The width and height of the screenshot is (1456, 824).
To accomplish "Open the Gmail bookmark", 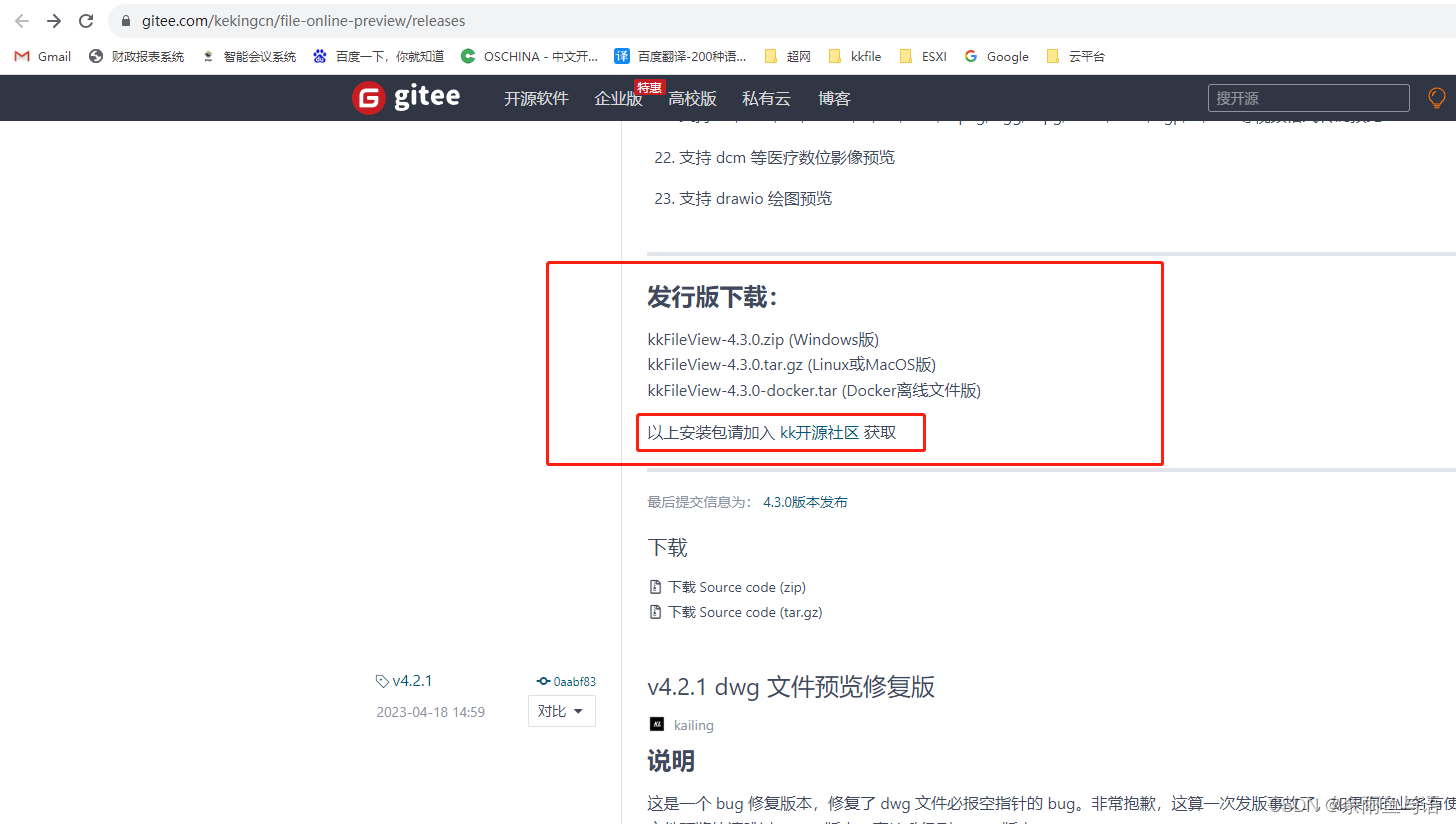I will pos(43,57).
